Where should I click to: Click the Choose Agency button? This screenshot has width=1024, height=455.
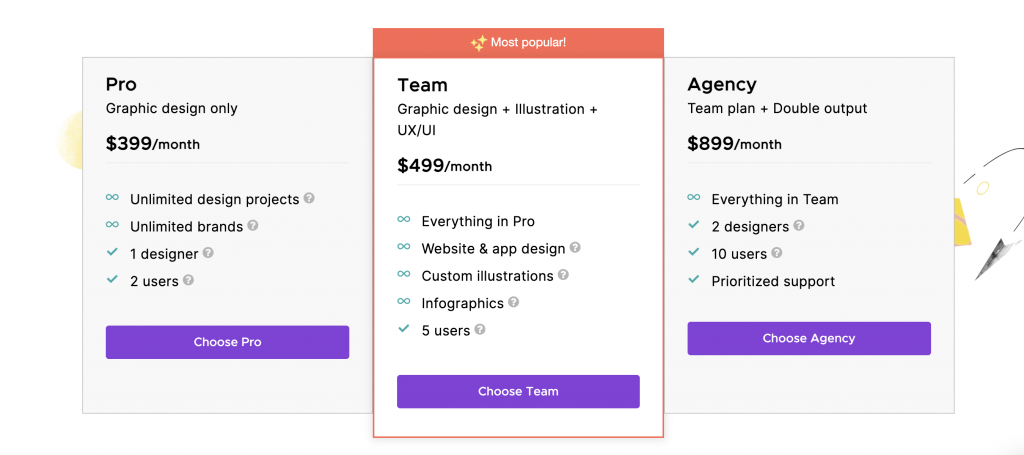[808, 338]
